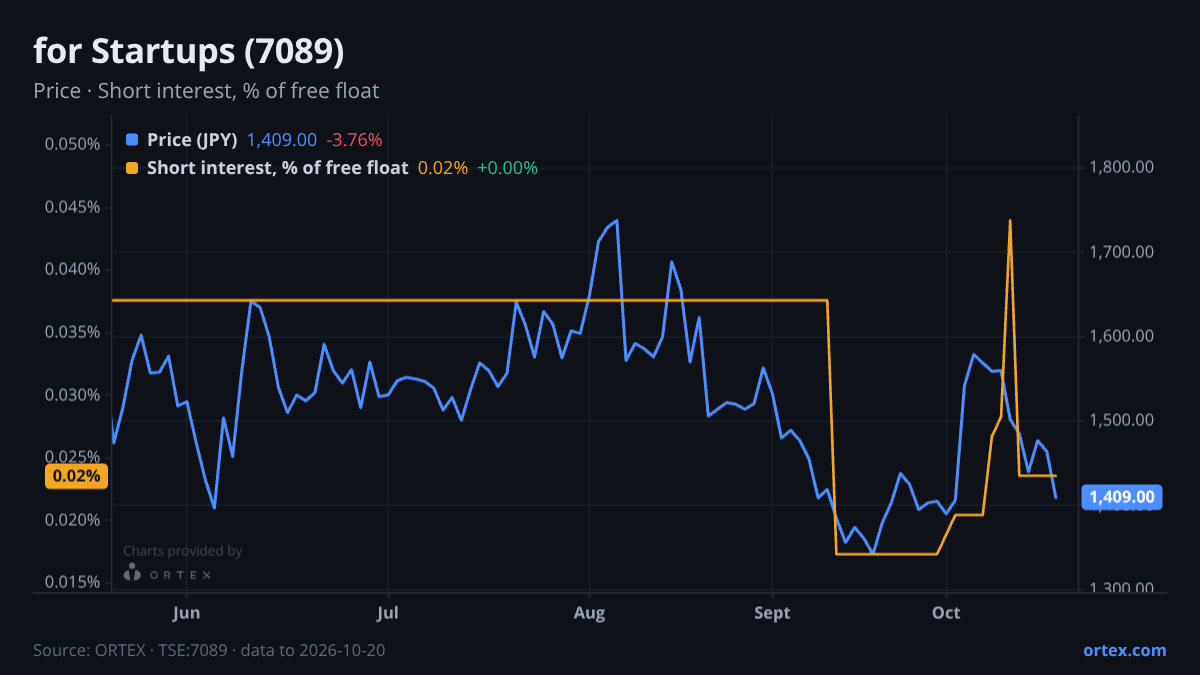Viewport: 1200px width, 675px height.
Task: Click the ORTEX logo icon
Action: 132,573
